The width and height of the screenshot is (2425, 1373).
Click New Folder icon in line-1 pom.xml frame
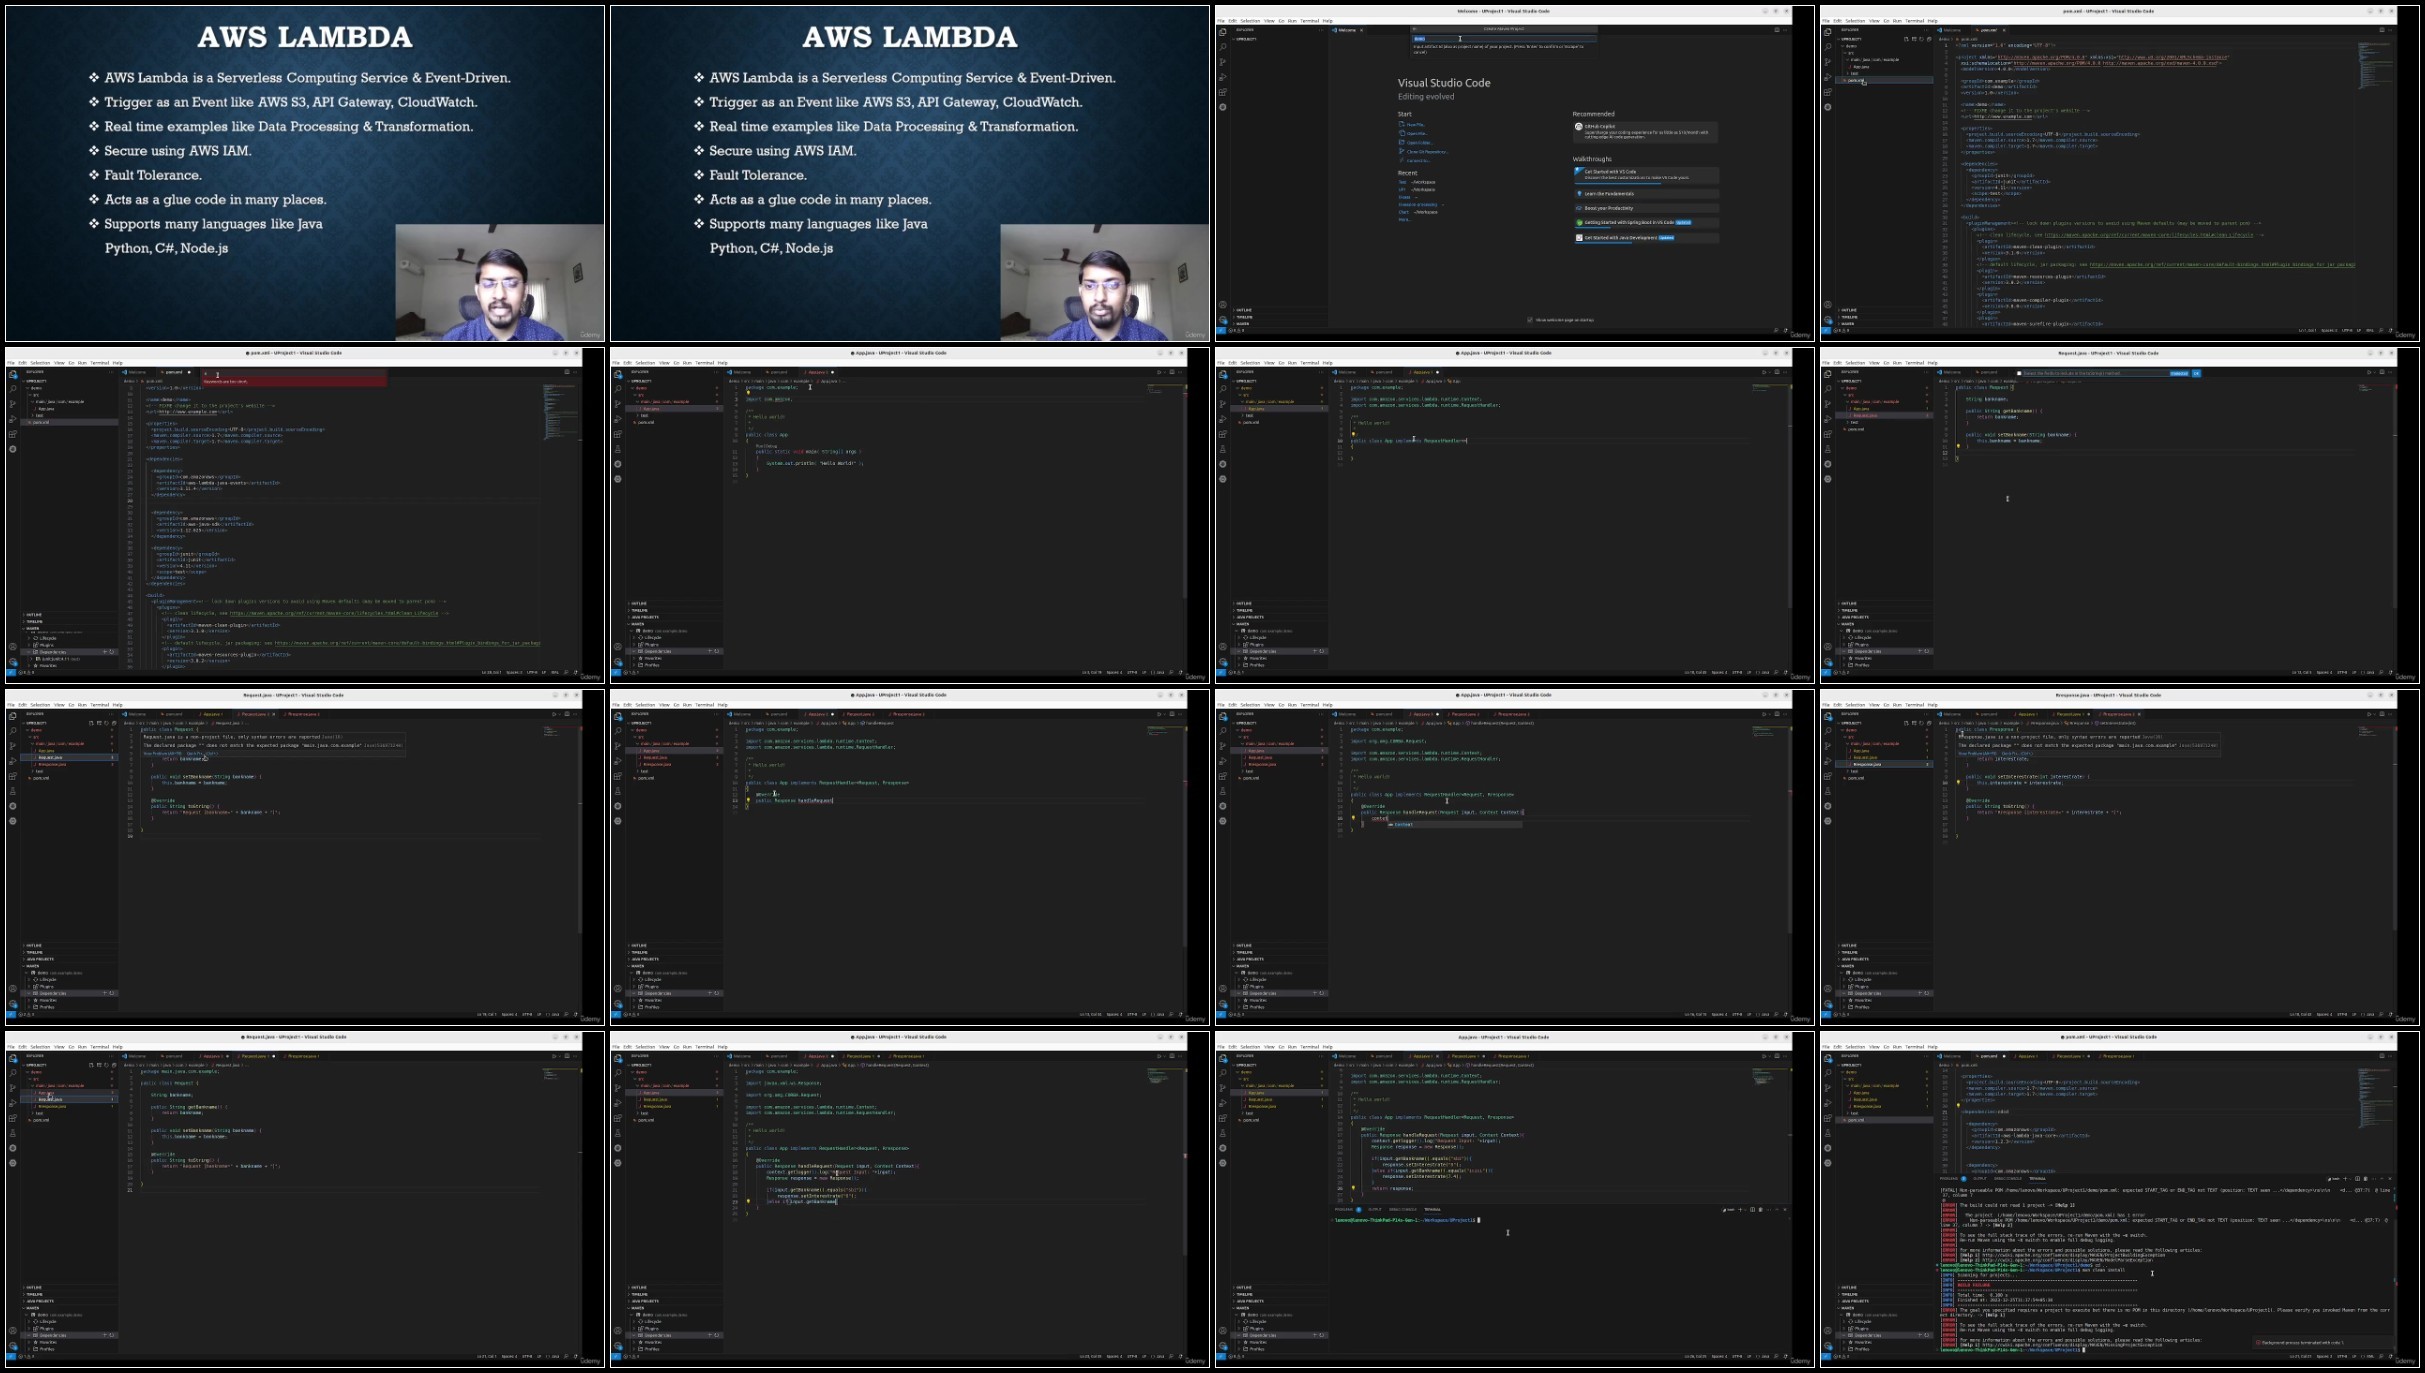coord(1914,39)
